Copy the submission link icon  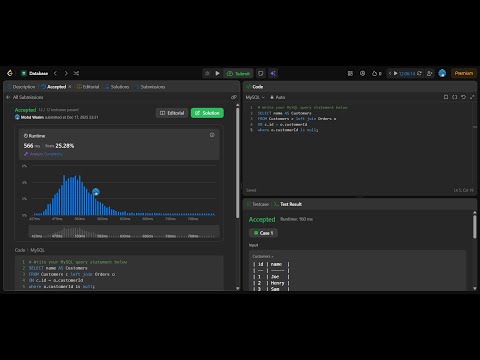point(234,97)
